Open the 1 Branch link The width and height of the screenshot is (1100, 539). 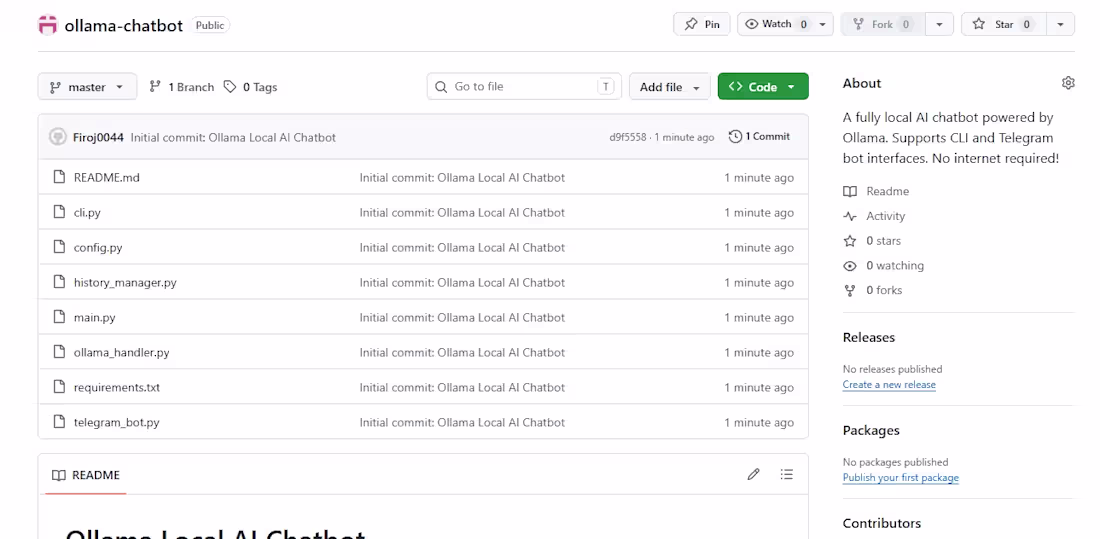182,87
